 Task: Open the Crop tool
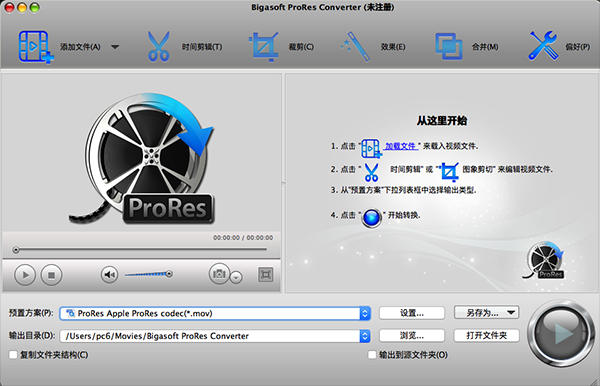tap(264, 47)
